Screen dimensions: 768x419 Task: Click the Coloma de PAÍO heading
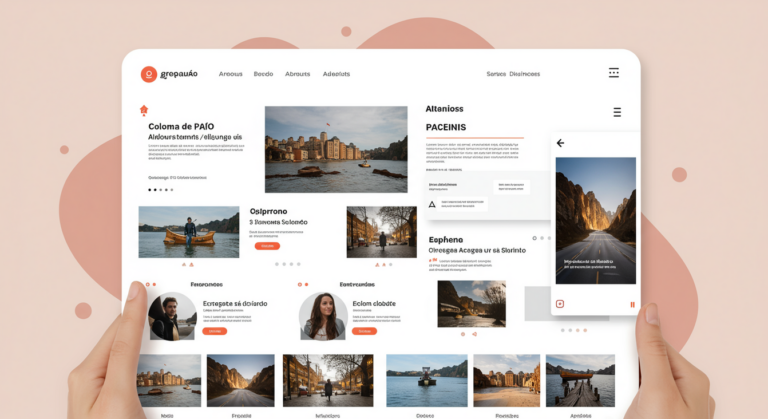181,126
